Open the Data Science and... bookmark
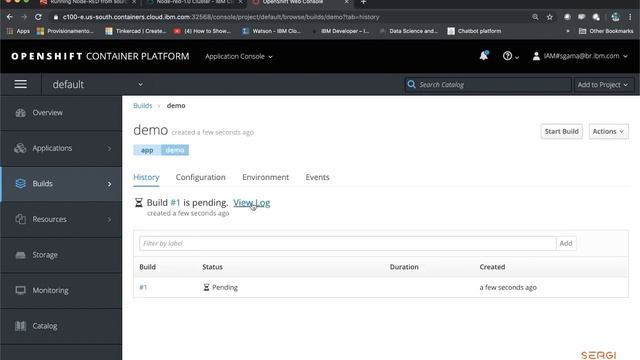The height and width of the screenshot is (360, 640). (409, 31)
